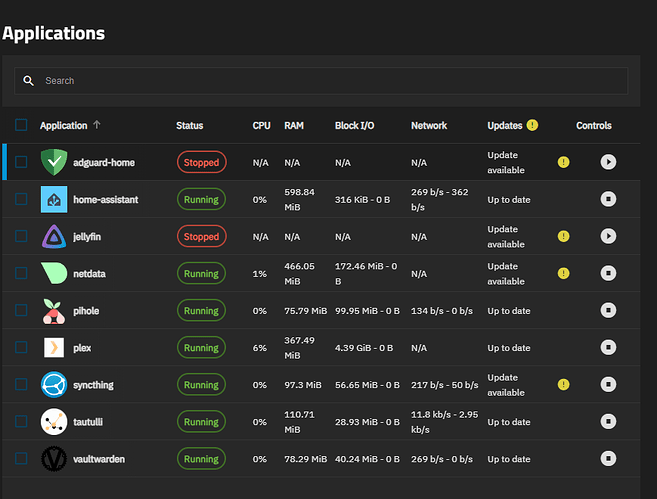Click the 4.39 GiB - 0 B value

(364, 348)
